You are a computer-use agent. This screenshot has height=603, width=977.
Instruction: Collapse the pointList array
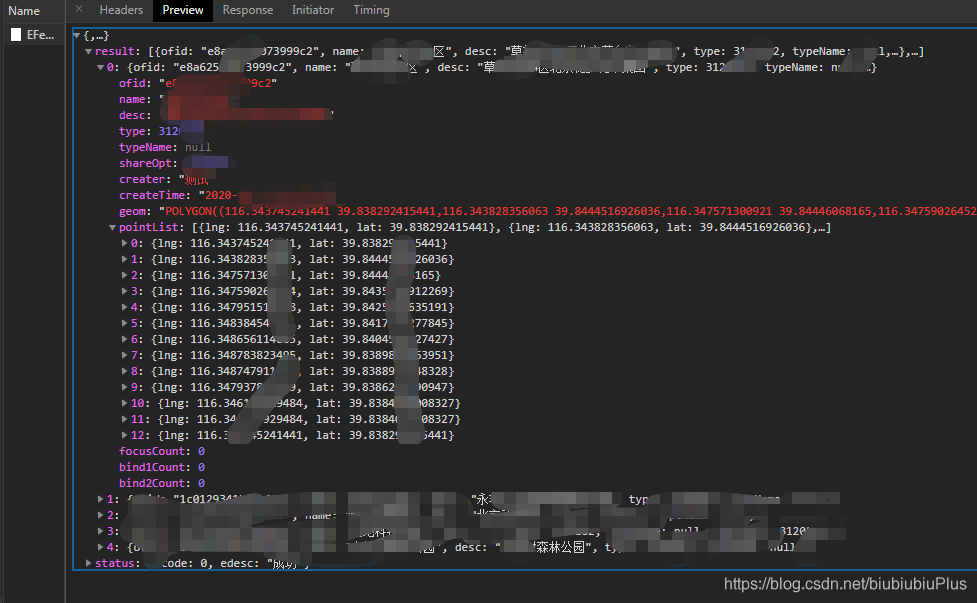(112, 227)
